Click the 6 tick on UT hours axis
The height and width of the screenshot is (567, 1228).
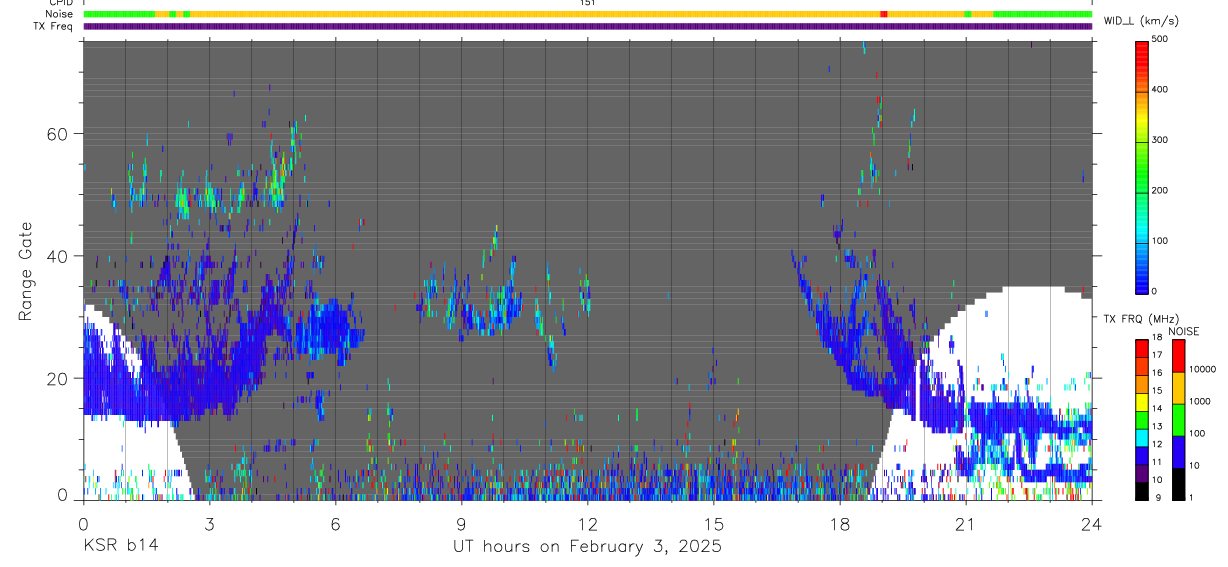pyautogui.click(x=335, y=523)
